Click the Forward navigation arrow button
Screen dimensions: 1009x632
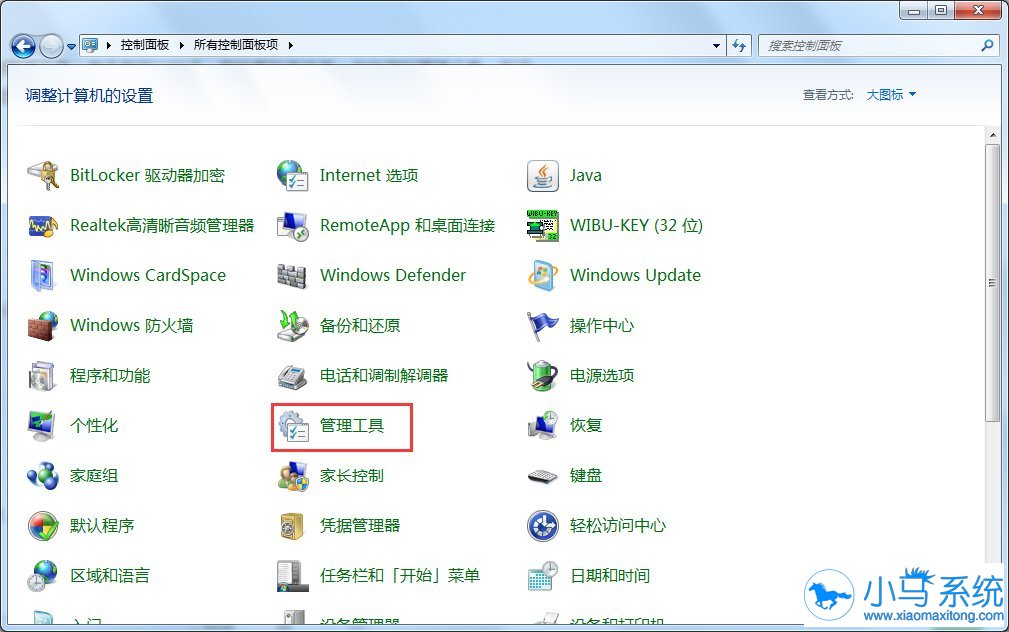click(x=51, y=46)
